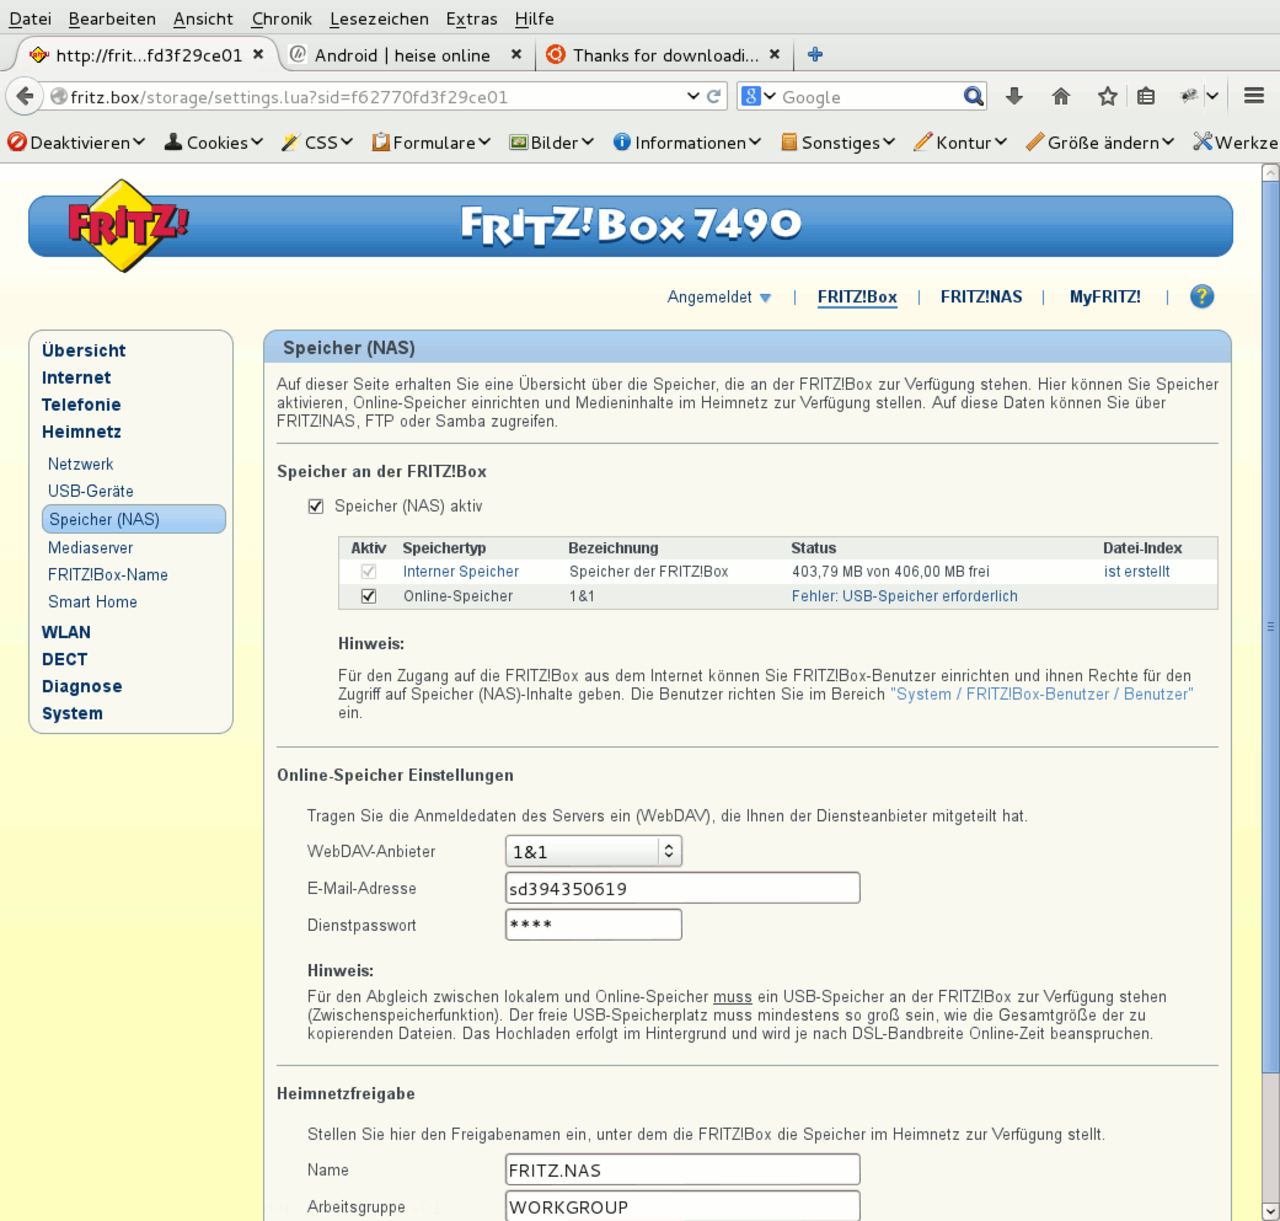Open Smart Home in sidebar
This screenshot has height=1221, width=1280.
coord(93,602)
